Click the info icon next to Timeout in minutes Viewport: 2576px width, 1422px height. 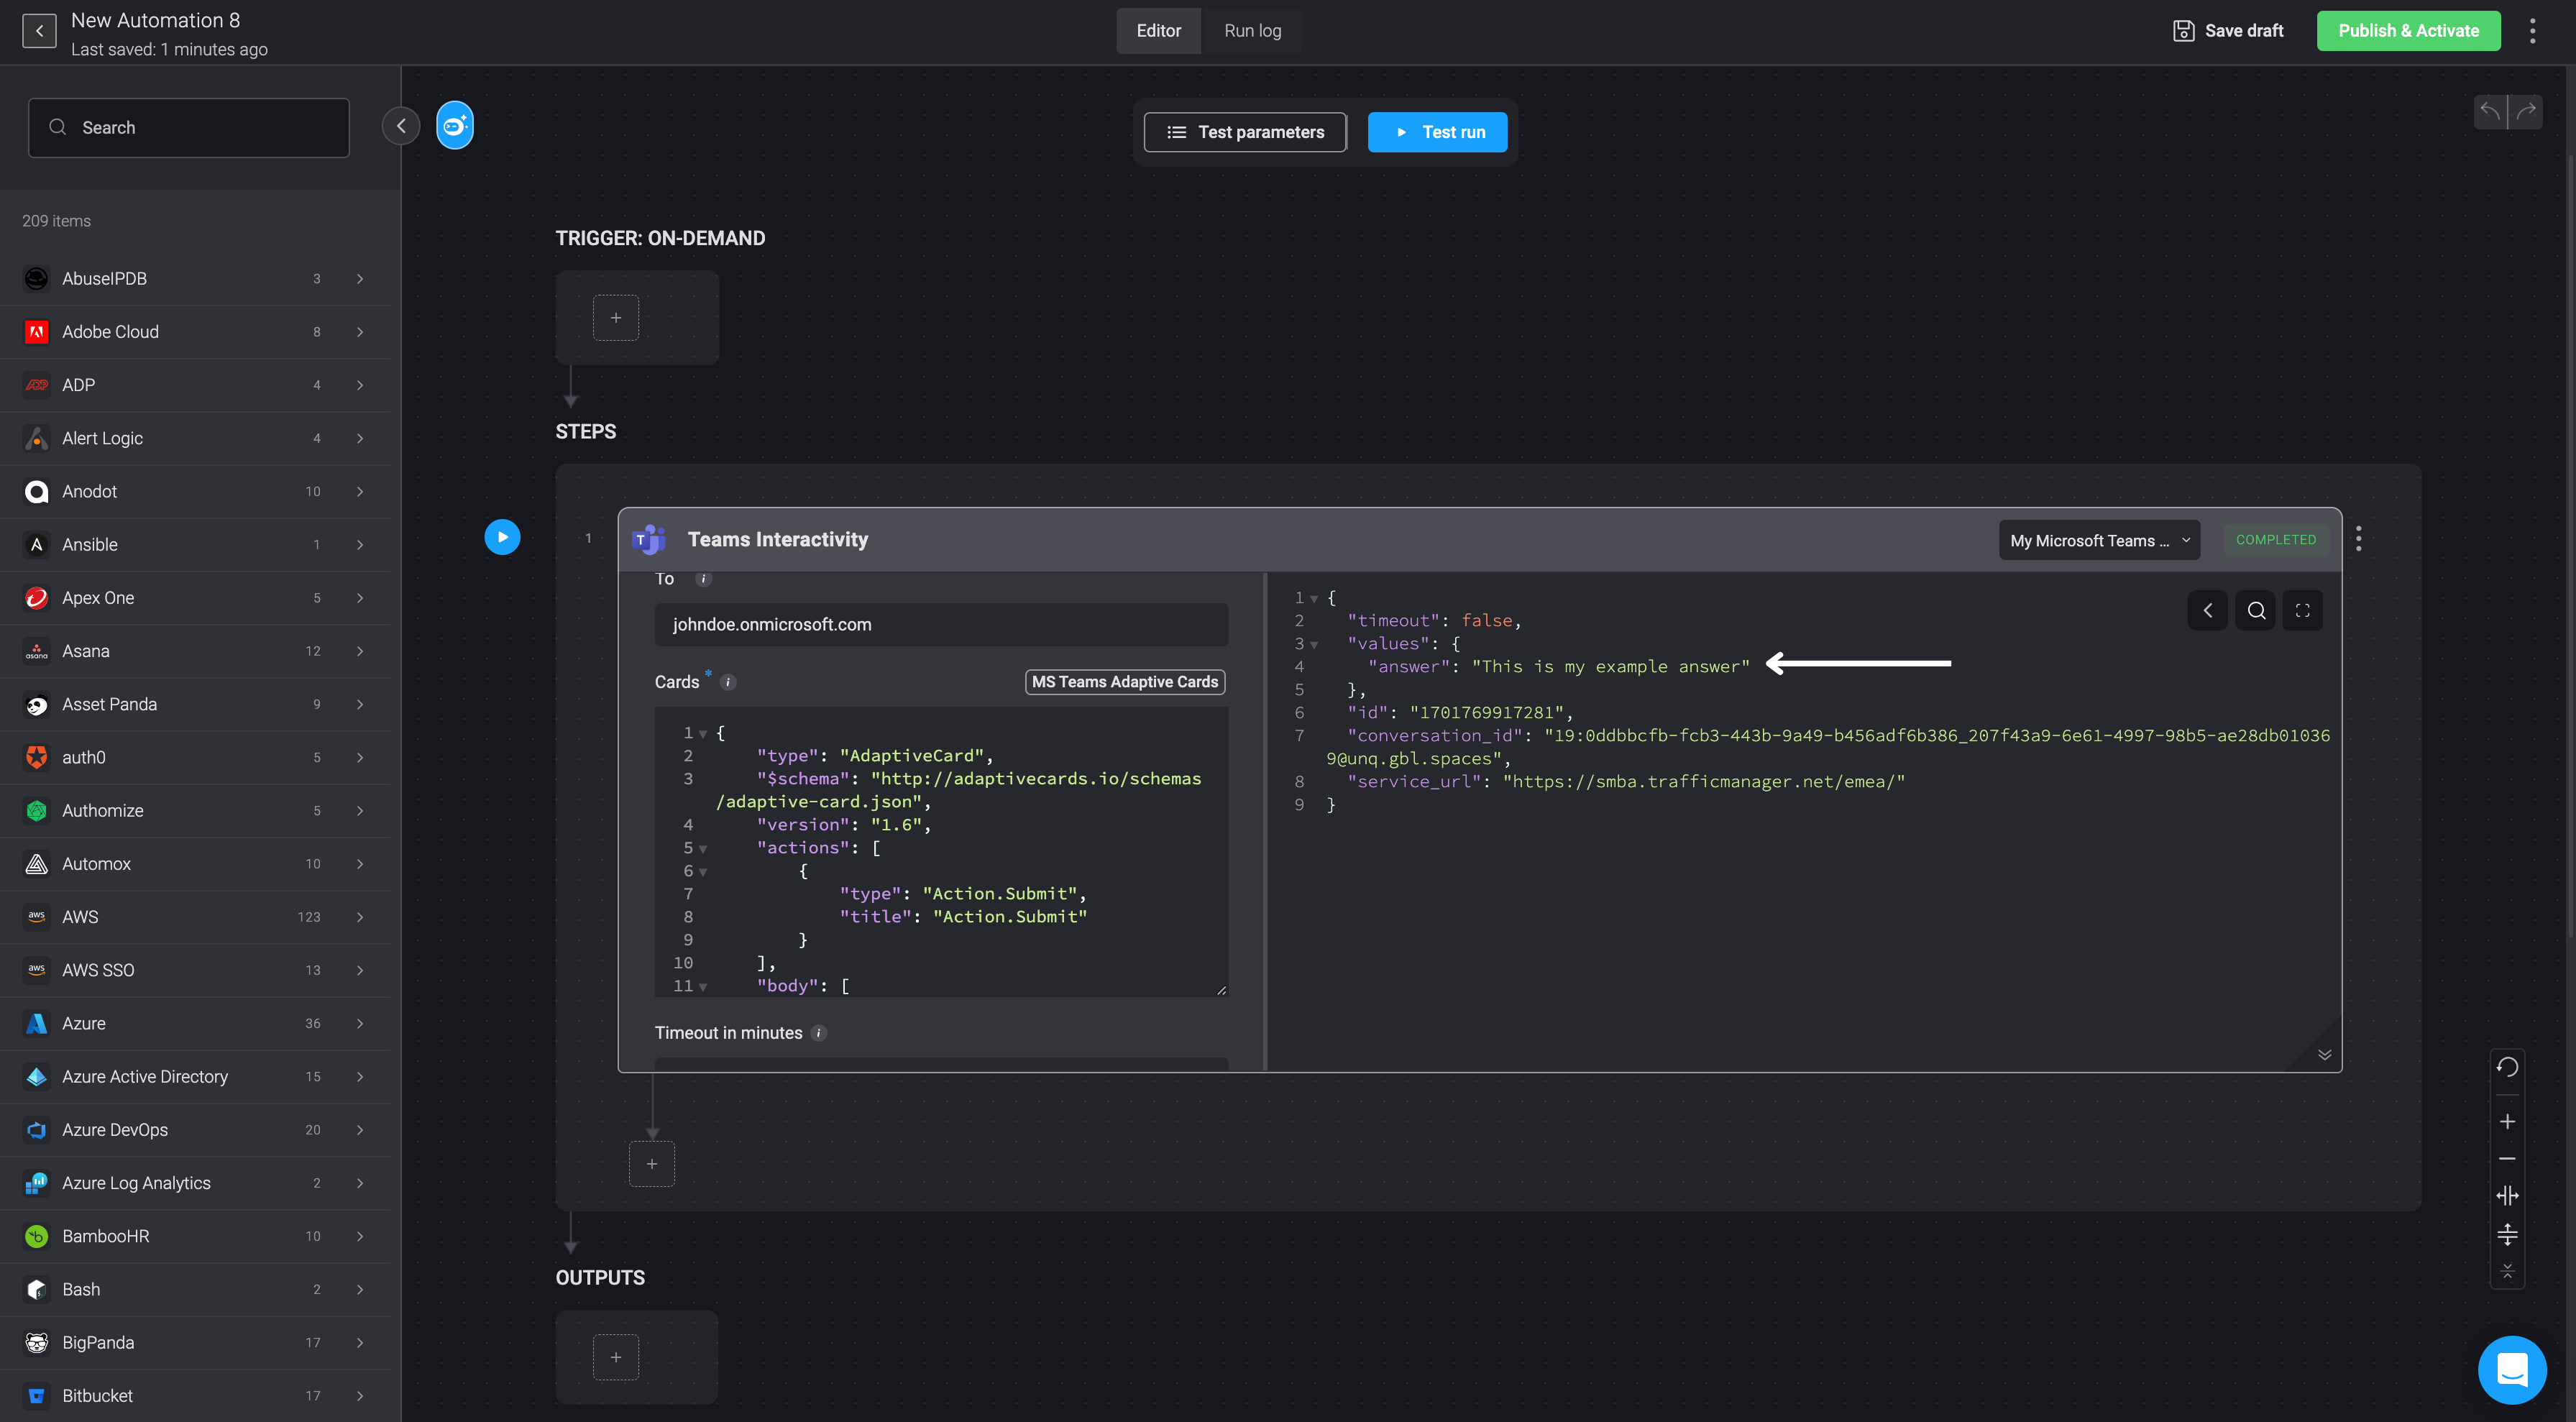point(819,1033)
